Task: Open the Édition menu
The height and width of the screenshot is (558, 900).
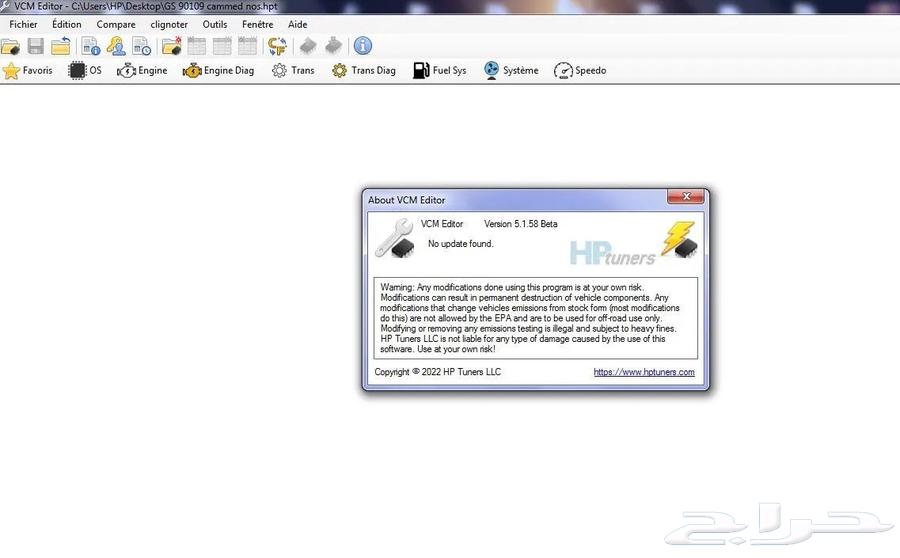Action: 67,25
